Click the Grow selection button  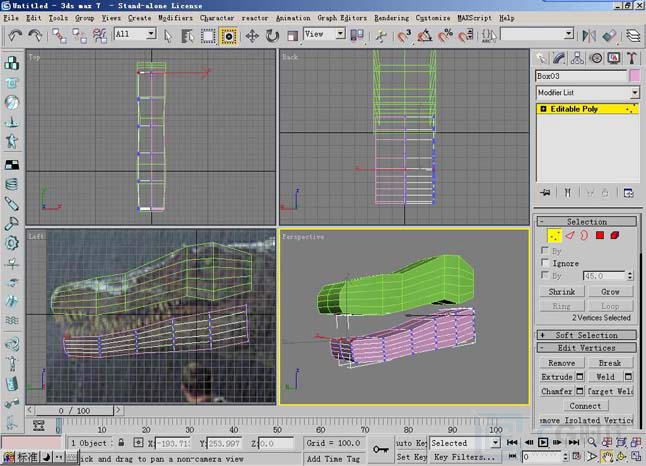610,292
